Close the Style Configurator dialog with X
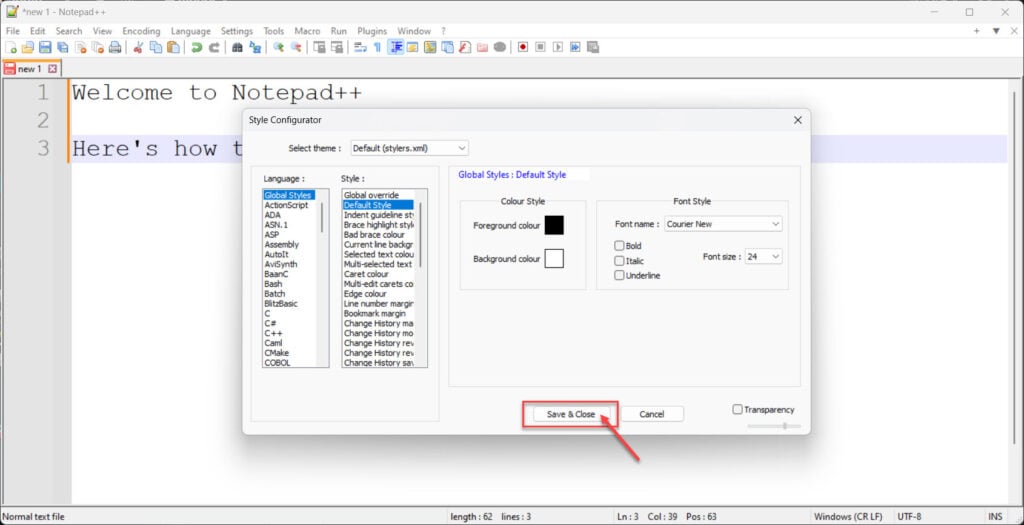Image resolution: width=1024 pixels, height=525 pixels. [797, 120]
